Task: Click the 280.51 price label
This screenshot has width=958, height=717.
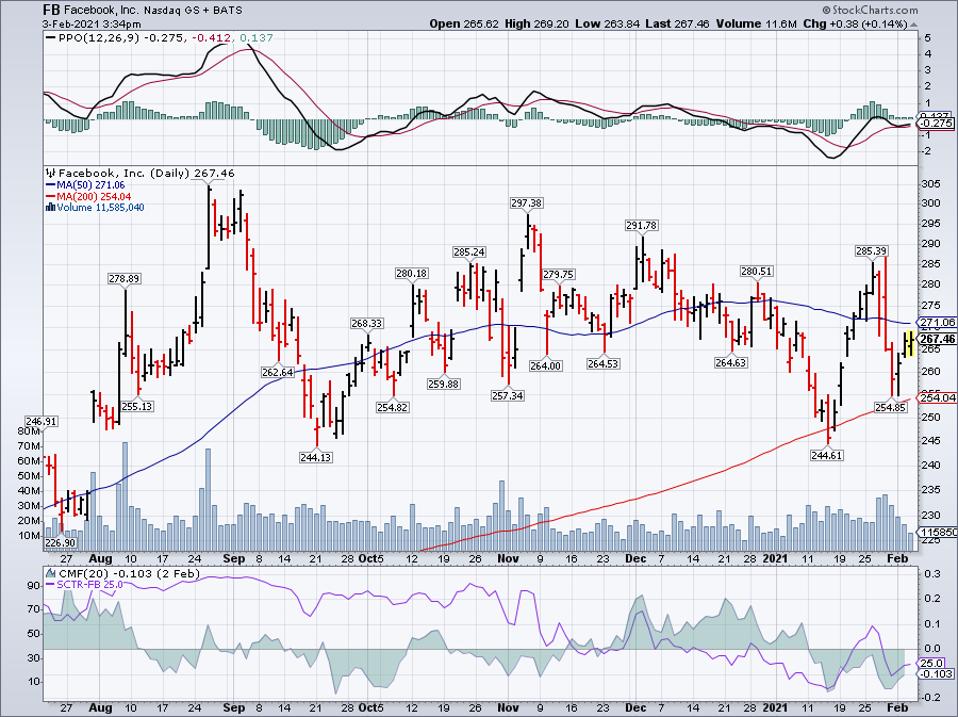Action: point(756,271)
